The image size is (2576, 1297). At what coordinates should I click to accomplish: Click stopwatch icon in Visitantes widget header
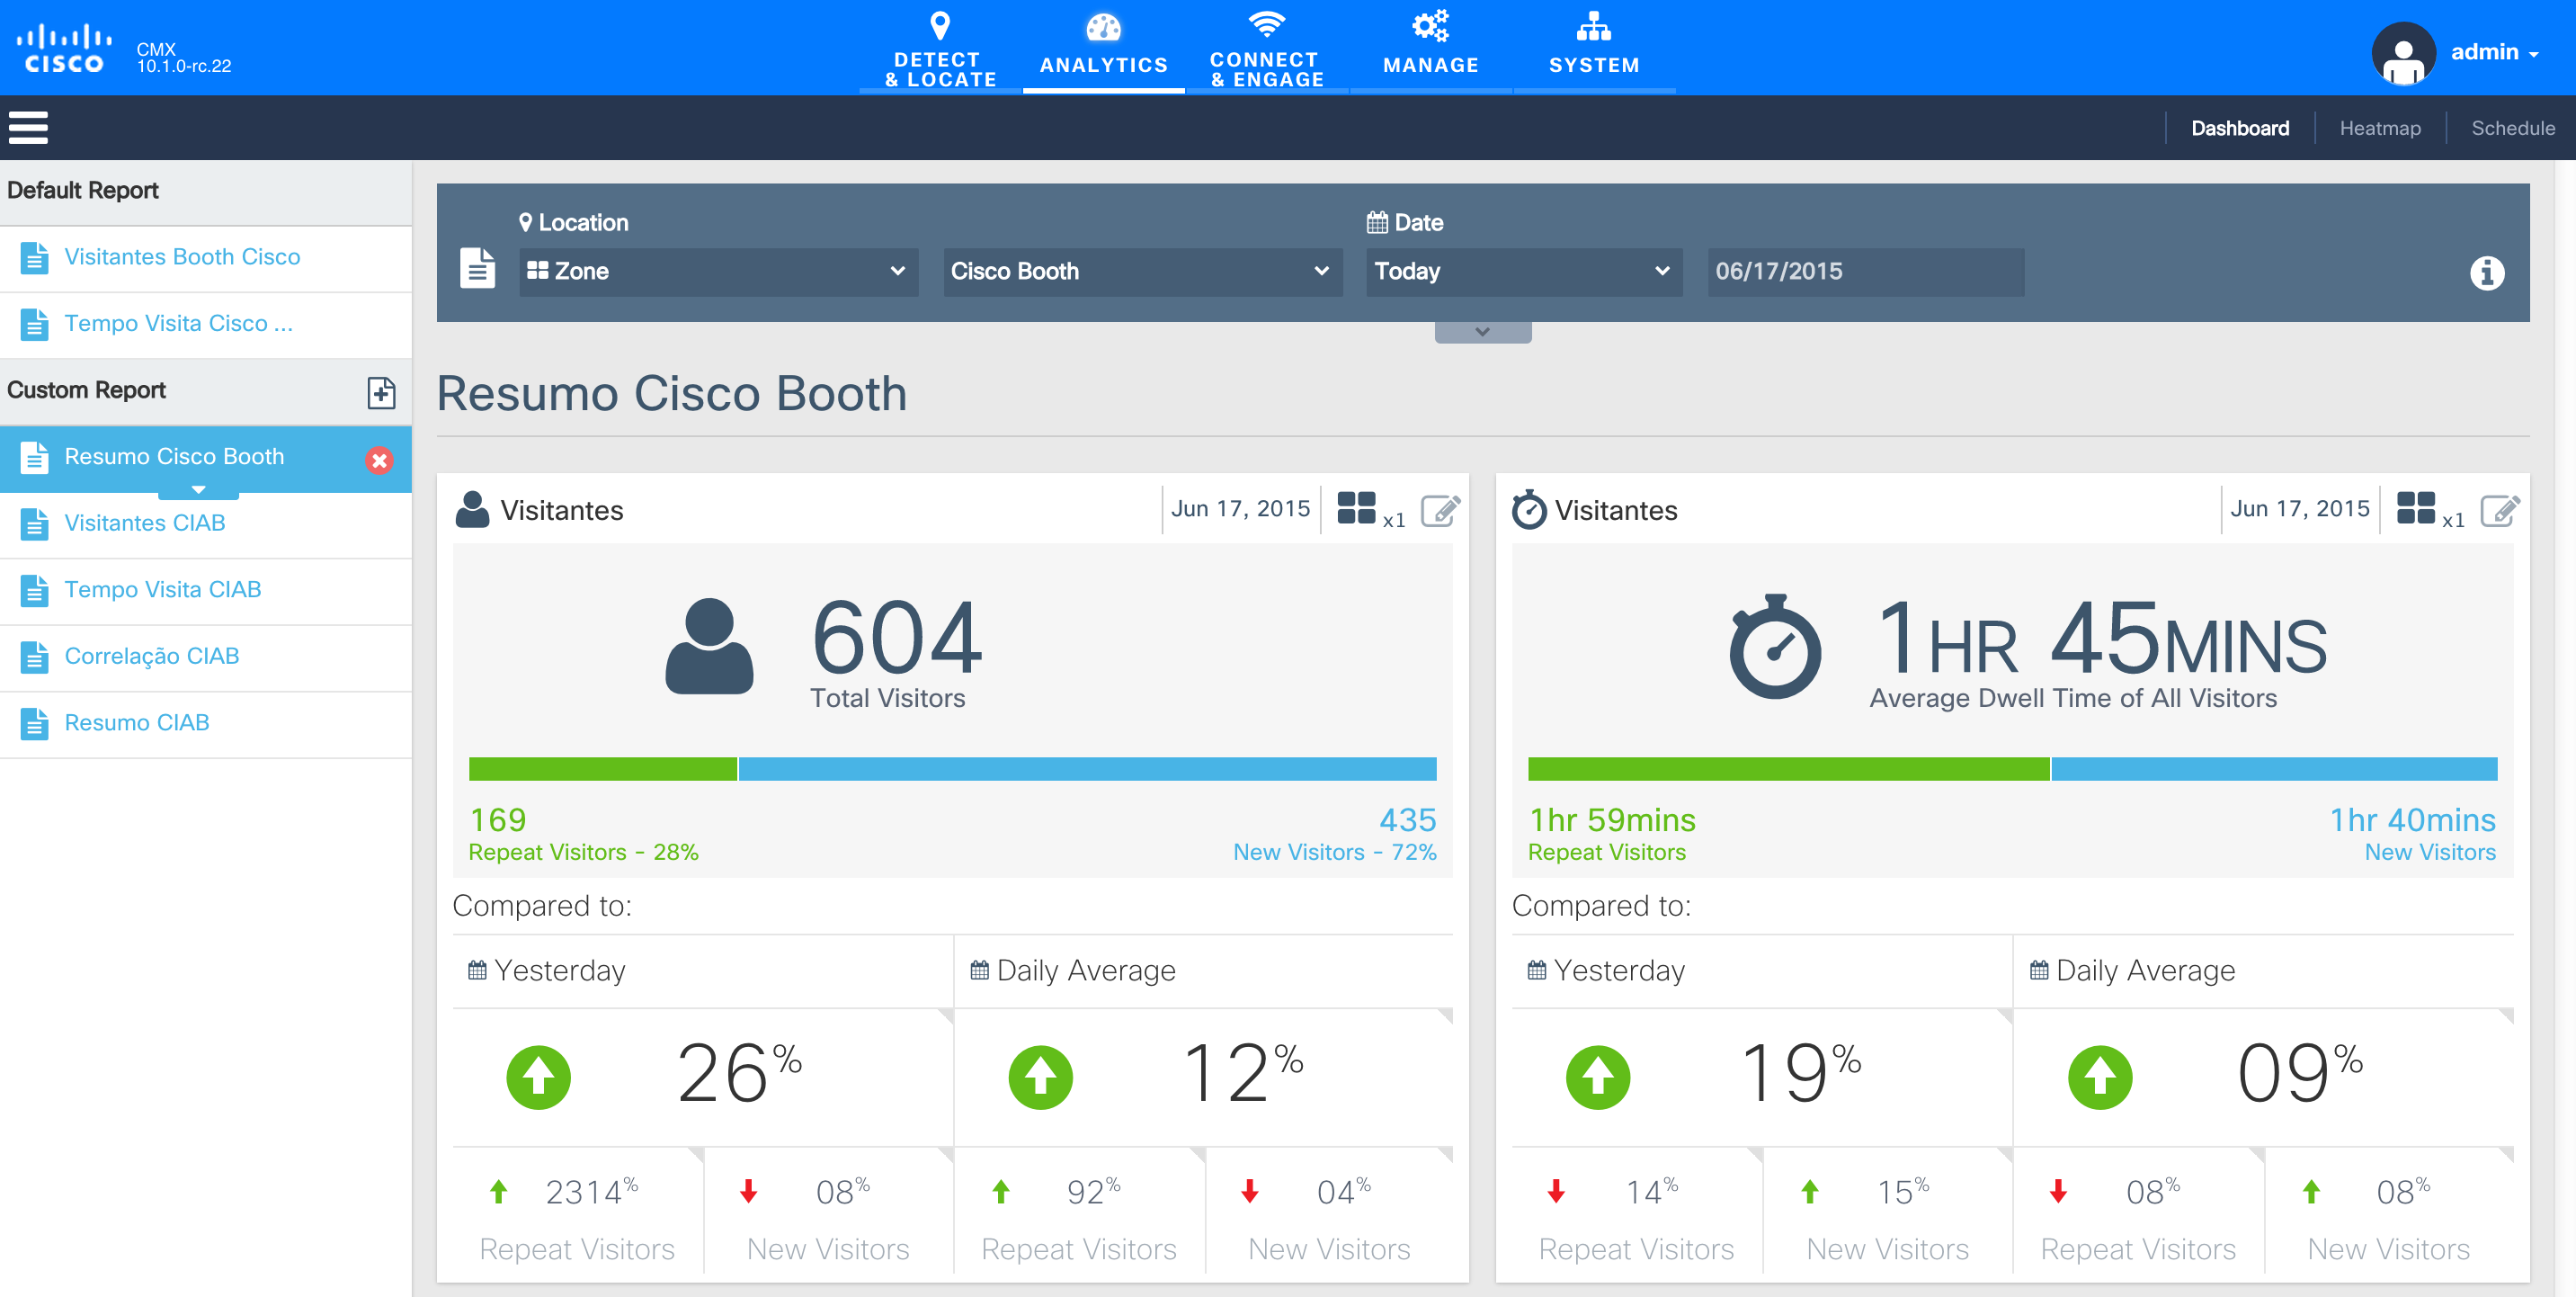click(1529, 509)
